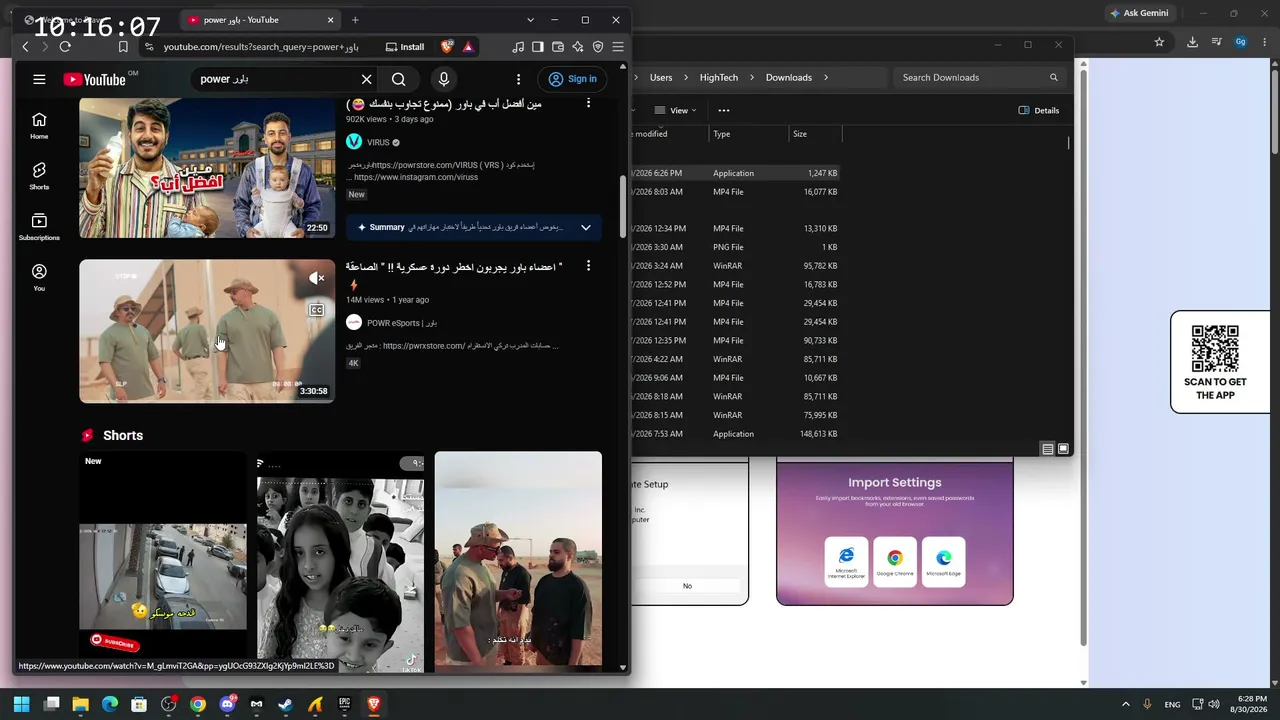Click the pwrxstore.com link in description
The height and width of the screenshot is (720, 1280).
point(423,346)
